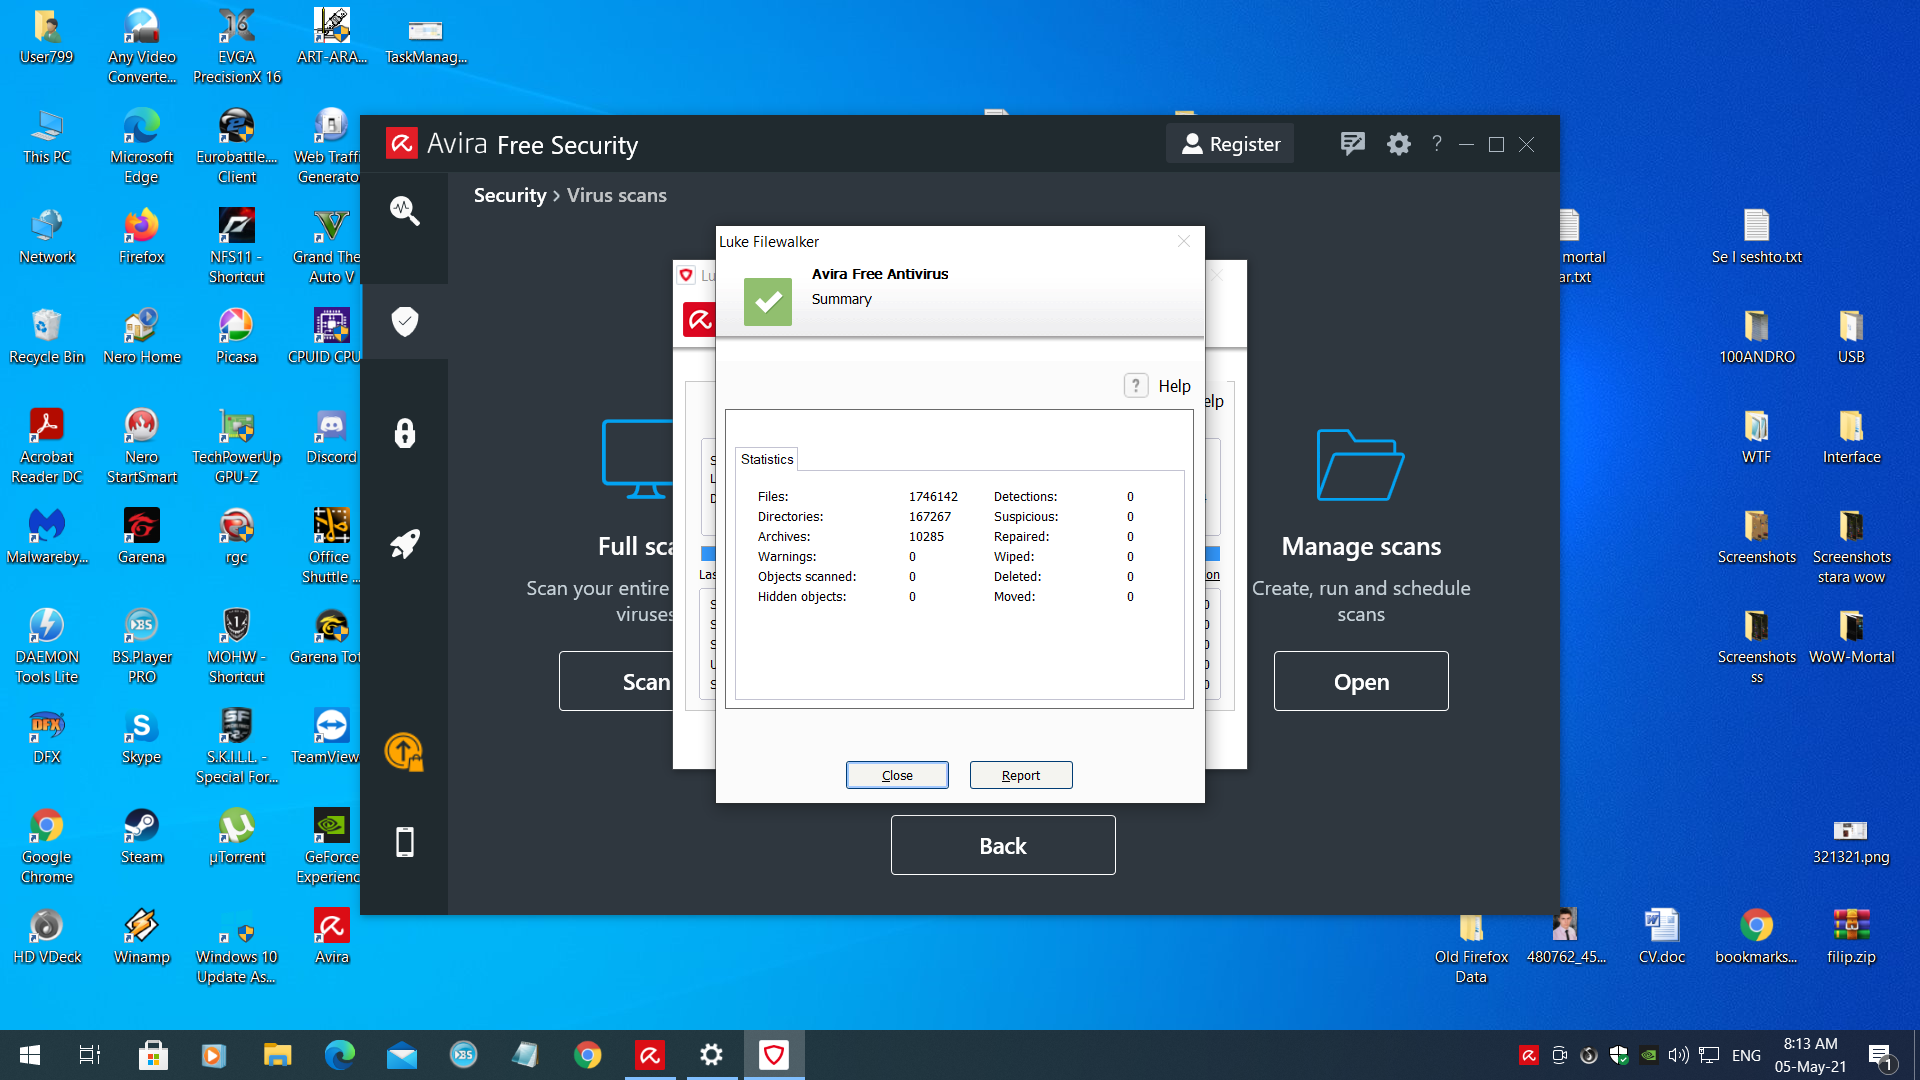Open Avira tray icon in system tray

[1528, 1055]
